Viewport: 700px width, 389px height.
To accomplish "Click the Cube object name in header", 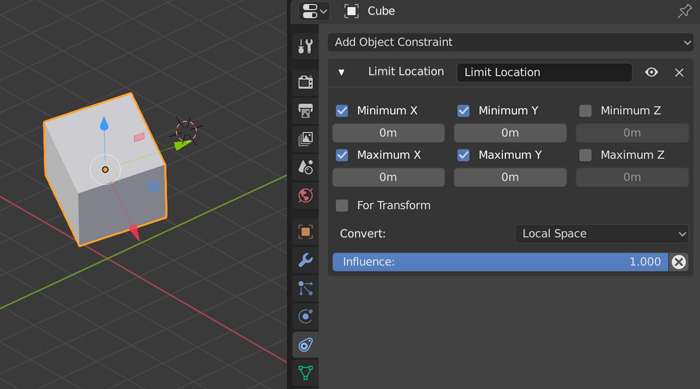I will pyautogui.click(x=381, y=11).
